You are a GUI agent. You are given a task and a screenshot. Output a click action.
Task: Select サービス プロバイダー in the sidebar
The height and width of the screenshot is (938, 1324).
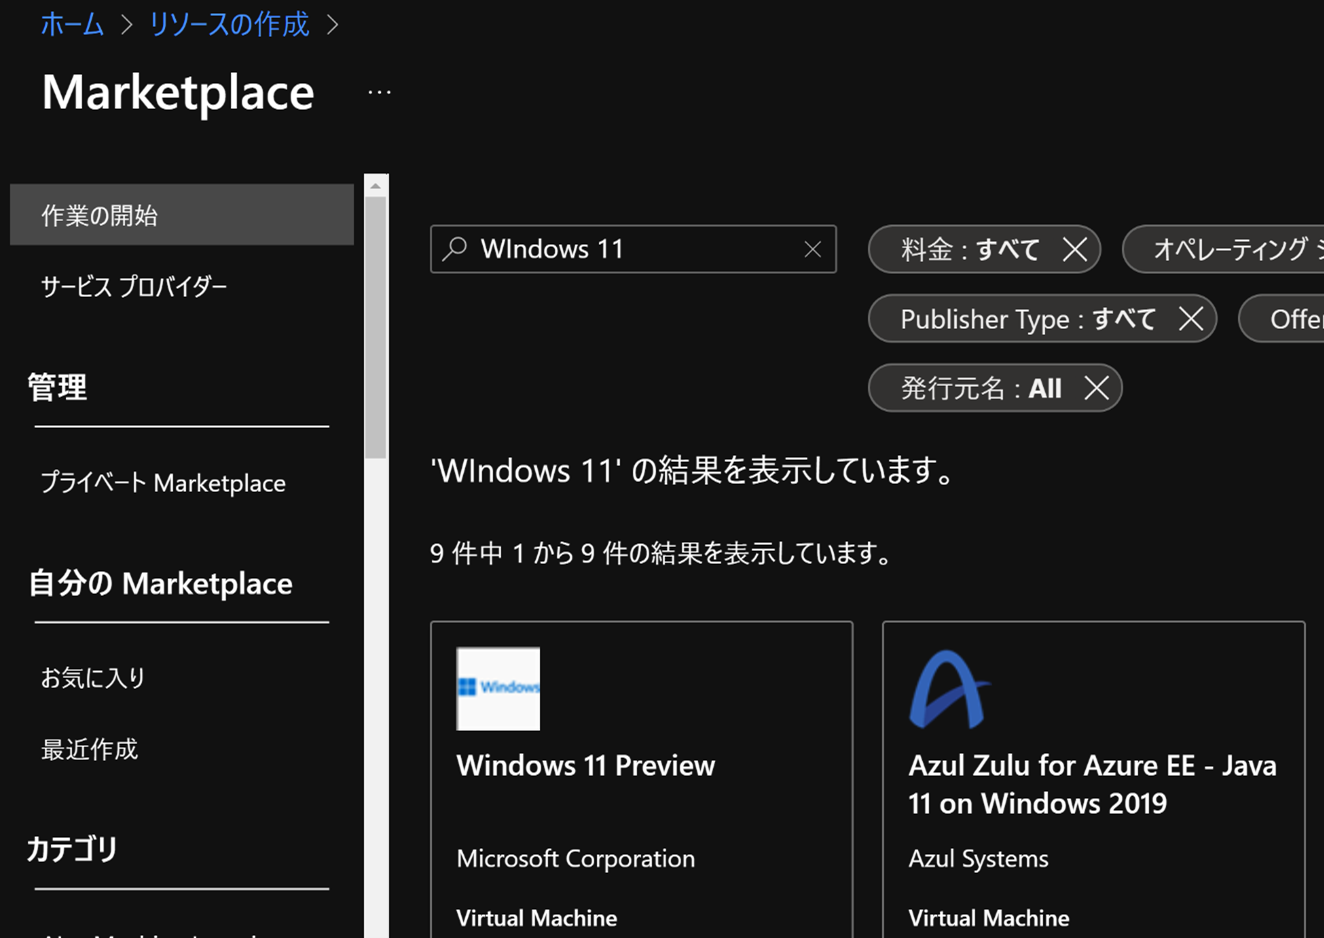click(134, 287)
